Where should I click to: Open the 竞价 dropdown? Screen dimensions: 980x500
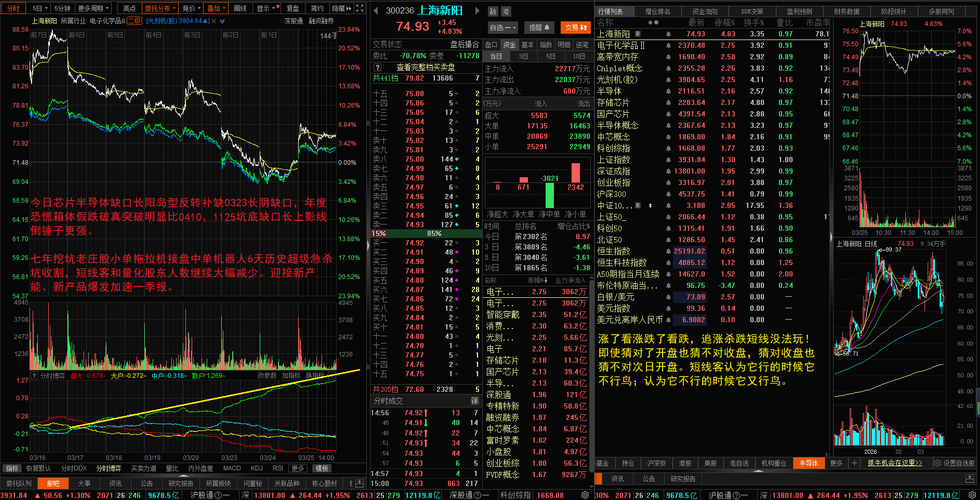pos(191,9)
